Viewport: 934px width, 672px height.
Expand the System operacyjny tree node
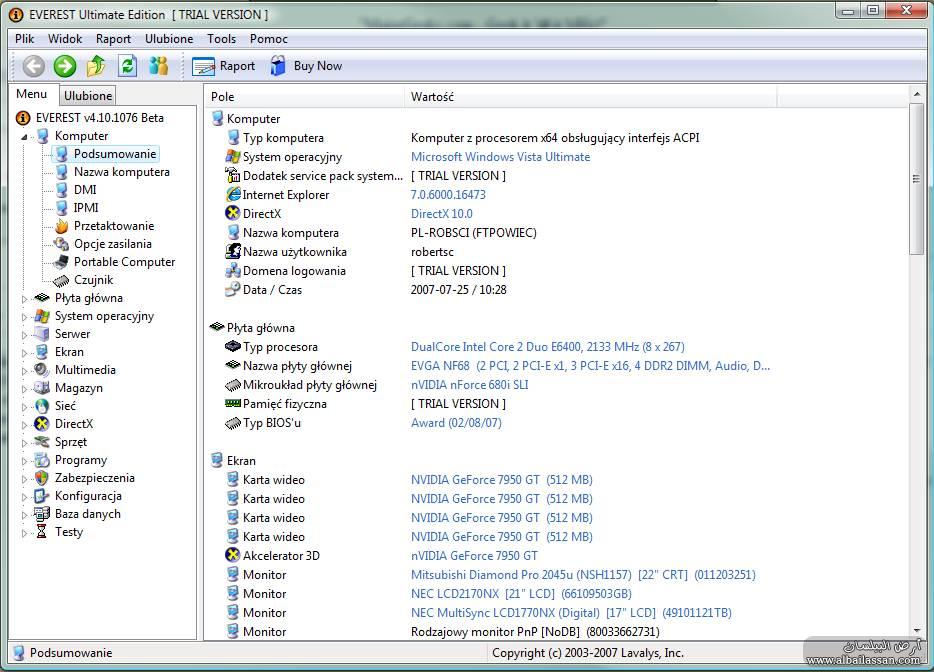(24, 317)
